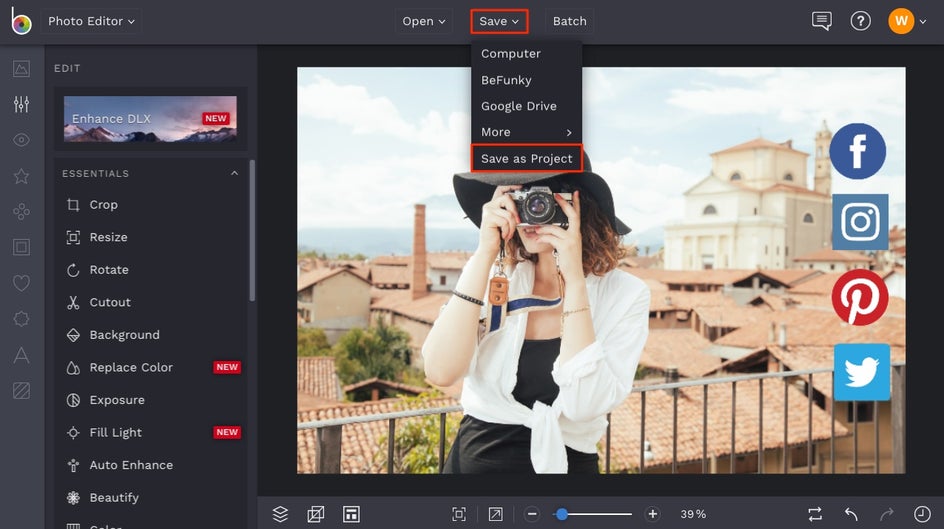Open the Image Manager sidebar icon
This screenshot has width=944, height=529.
coord(21,69)
